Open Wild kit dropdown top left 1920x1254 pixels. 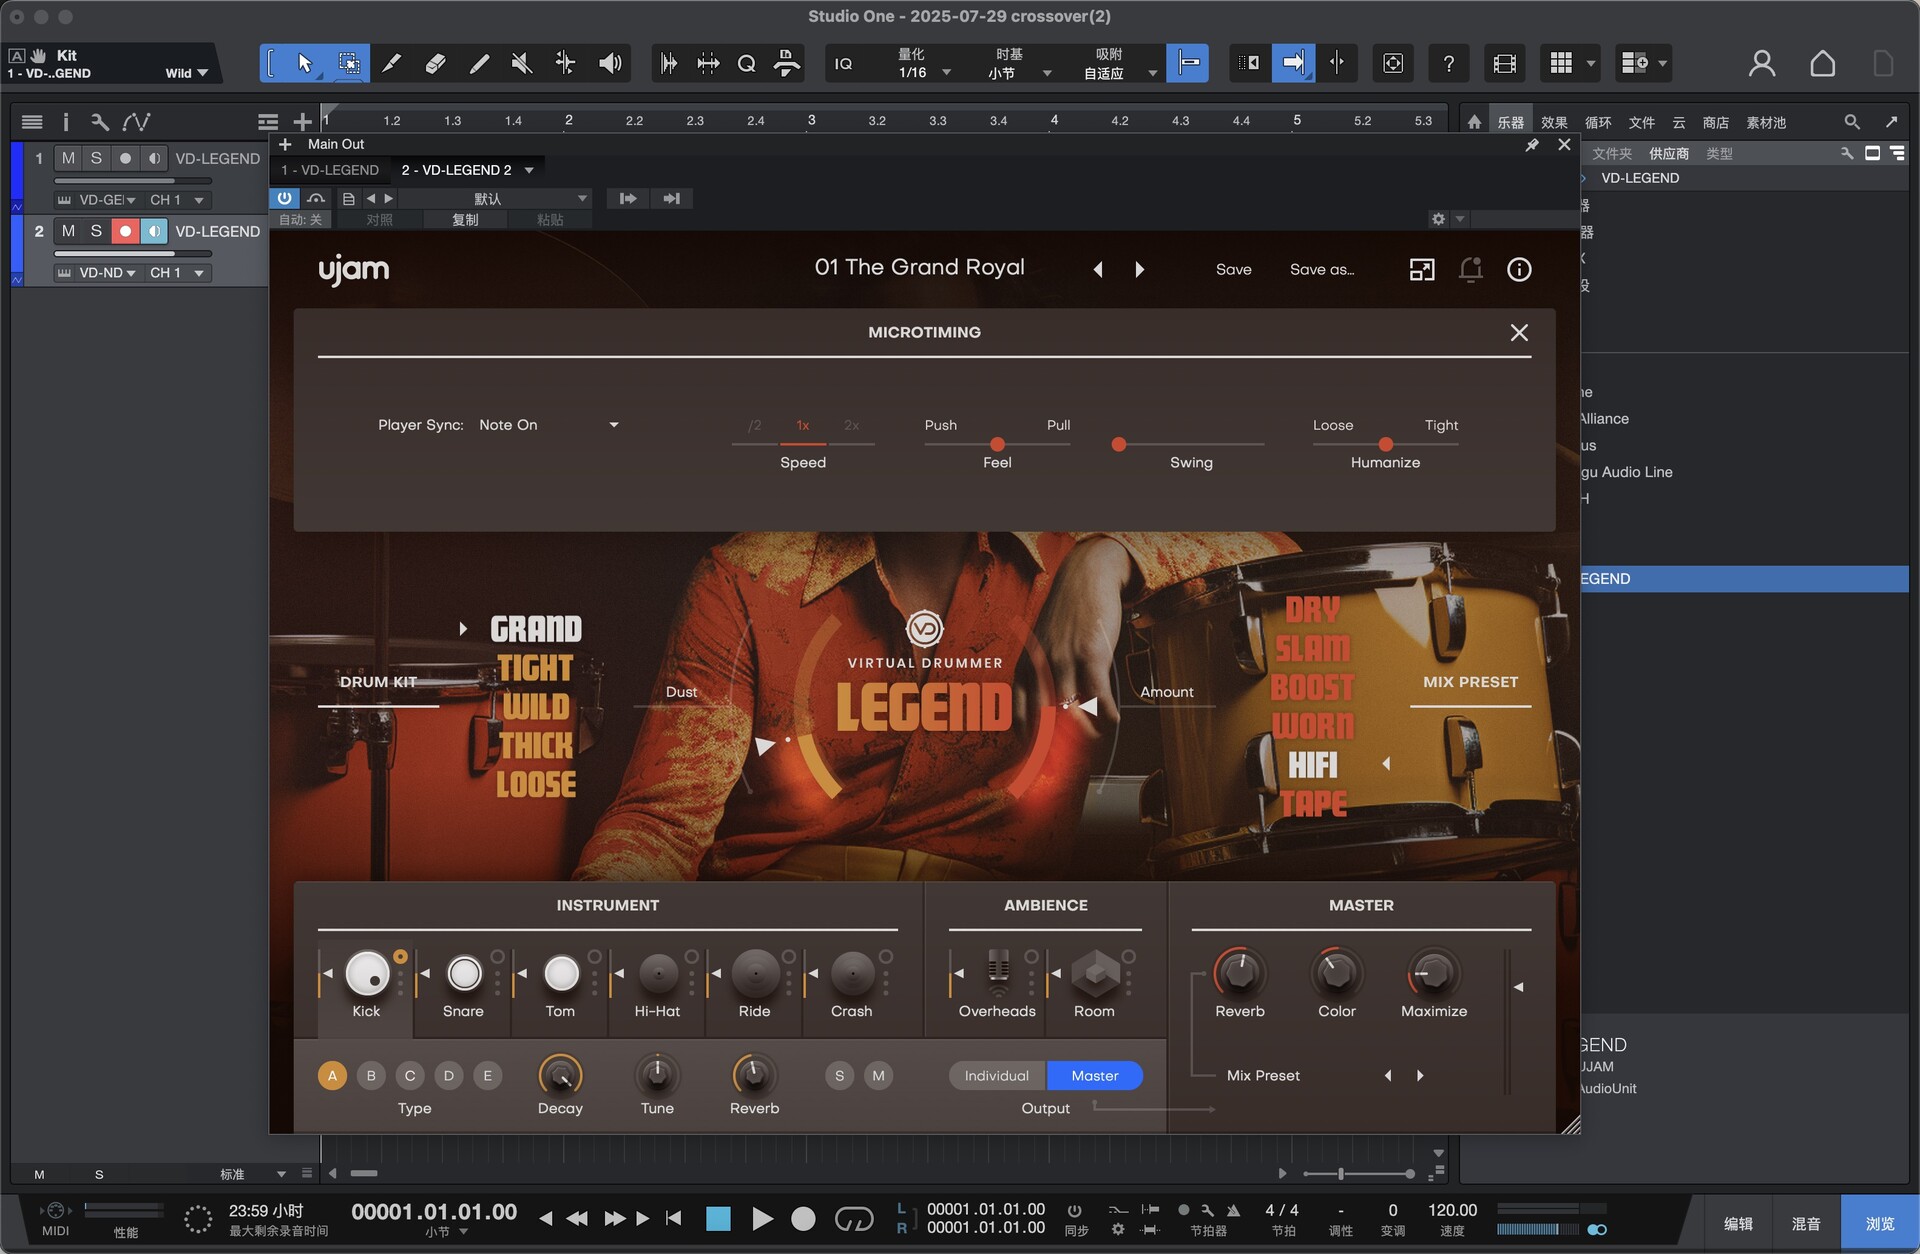187,73
